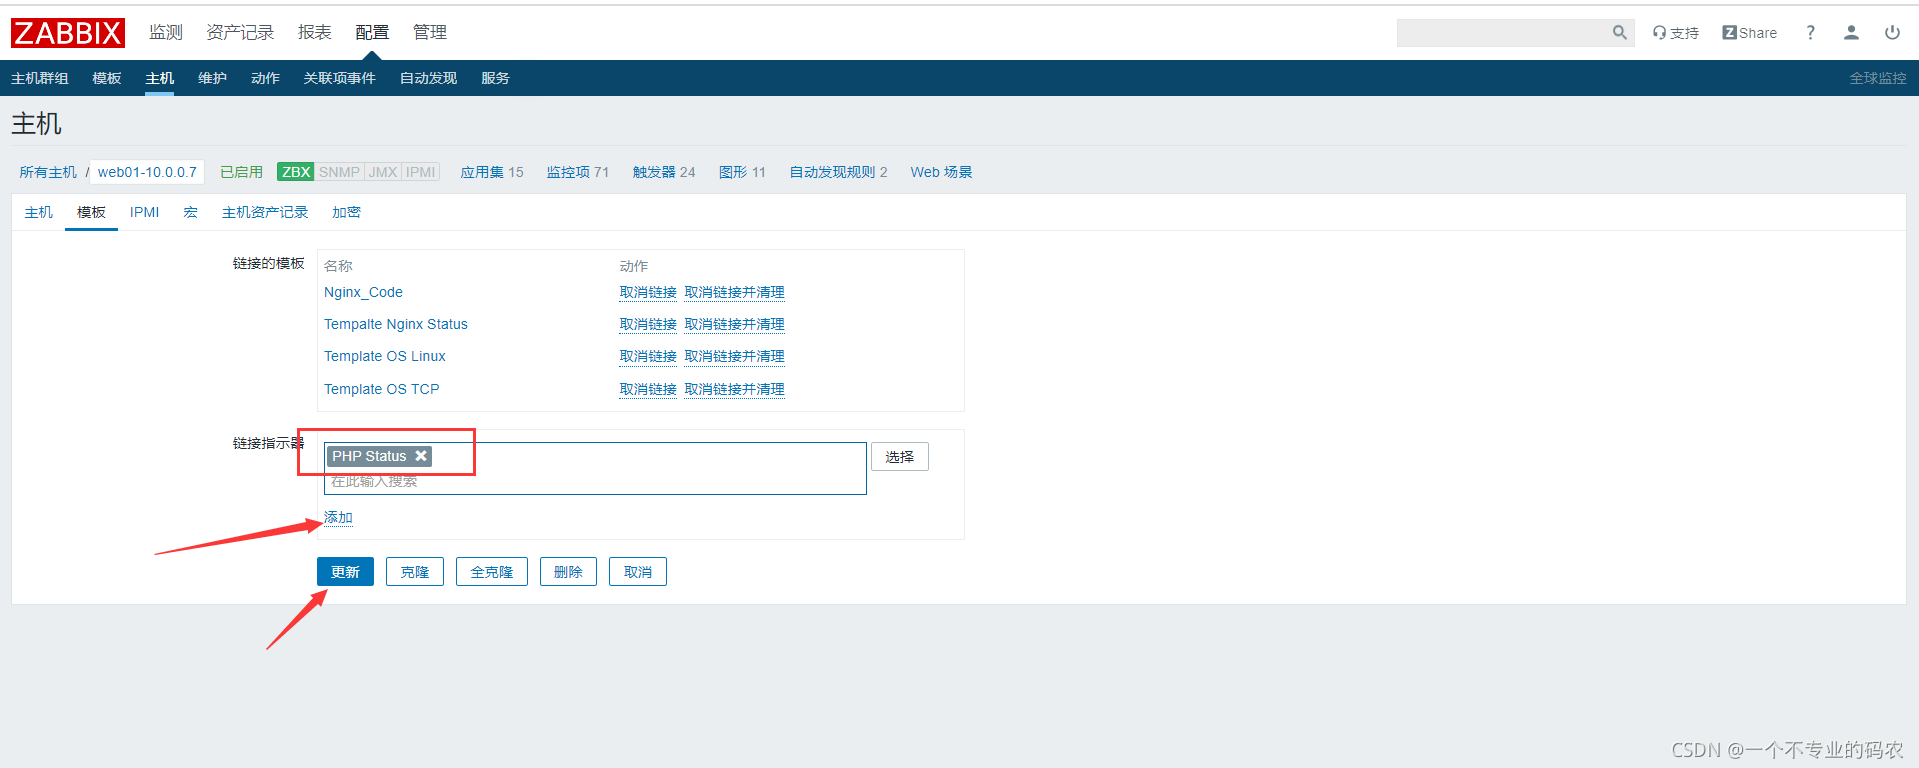This screenshot has width=1919, height=768.
Task: Open the help question mark
Action: coord(1810,33)
